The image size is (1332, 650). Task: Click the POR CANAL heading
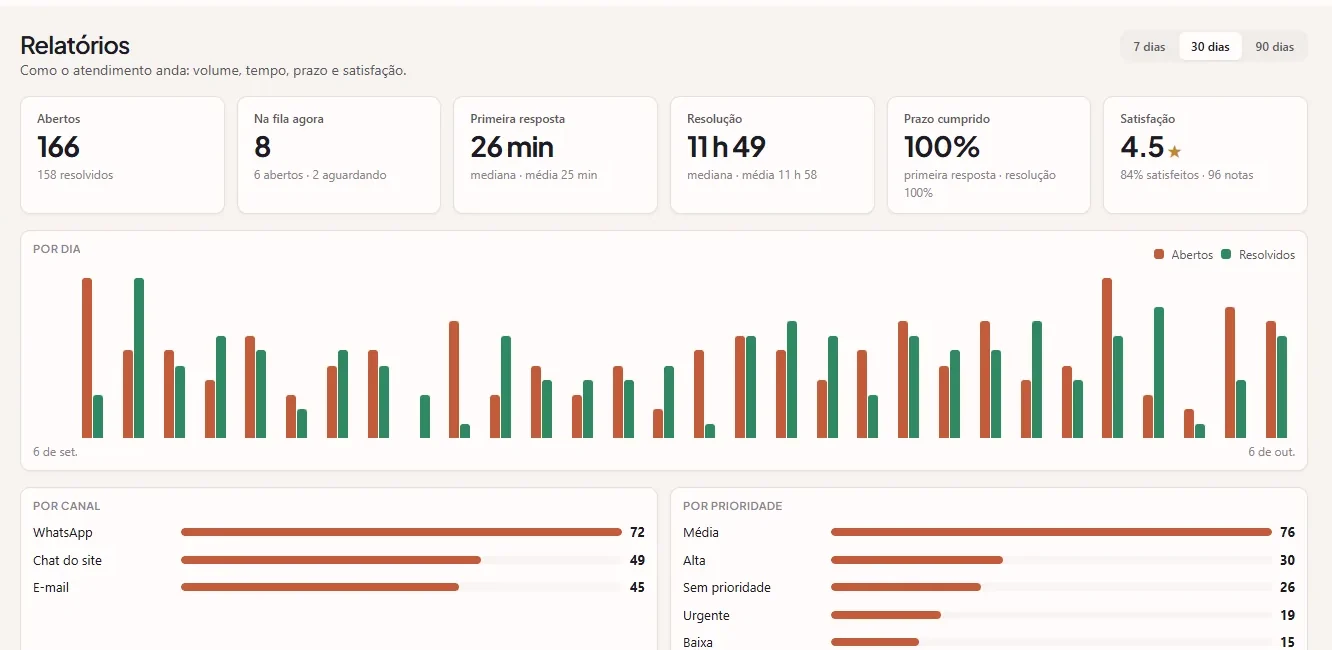coord(67,506)
